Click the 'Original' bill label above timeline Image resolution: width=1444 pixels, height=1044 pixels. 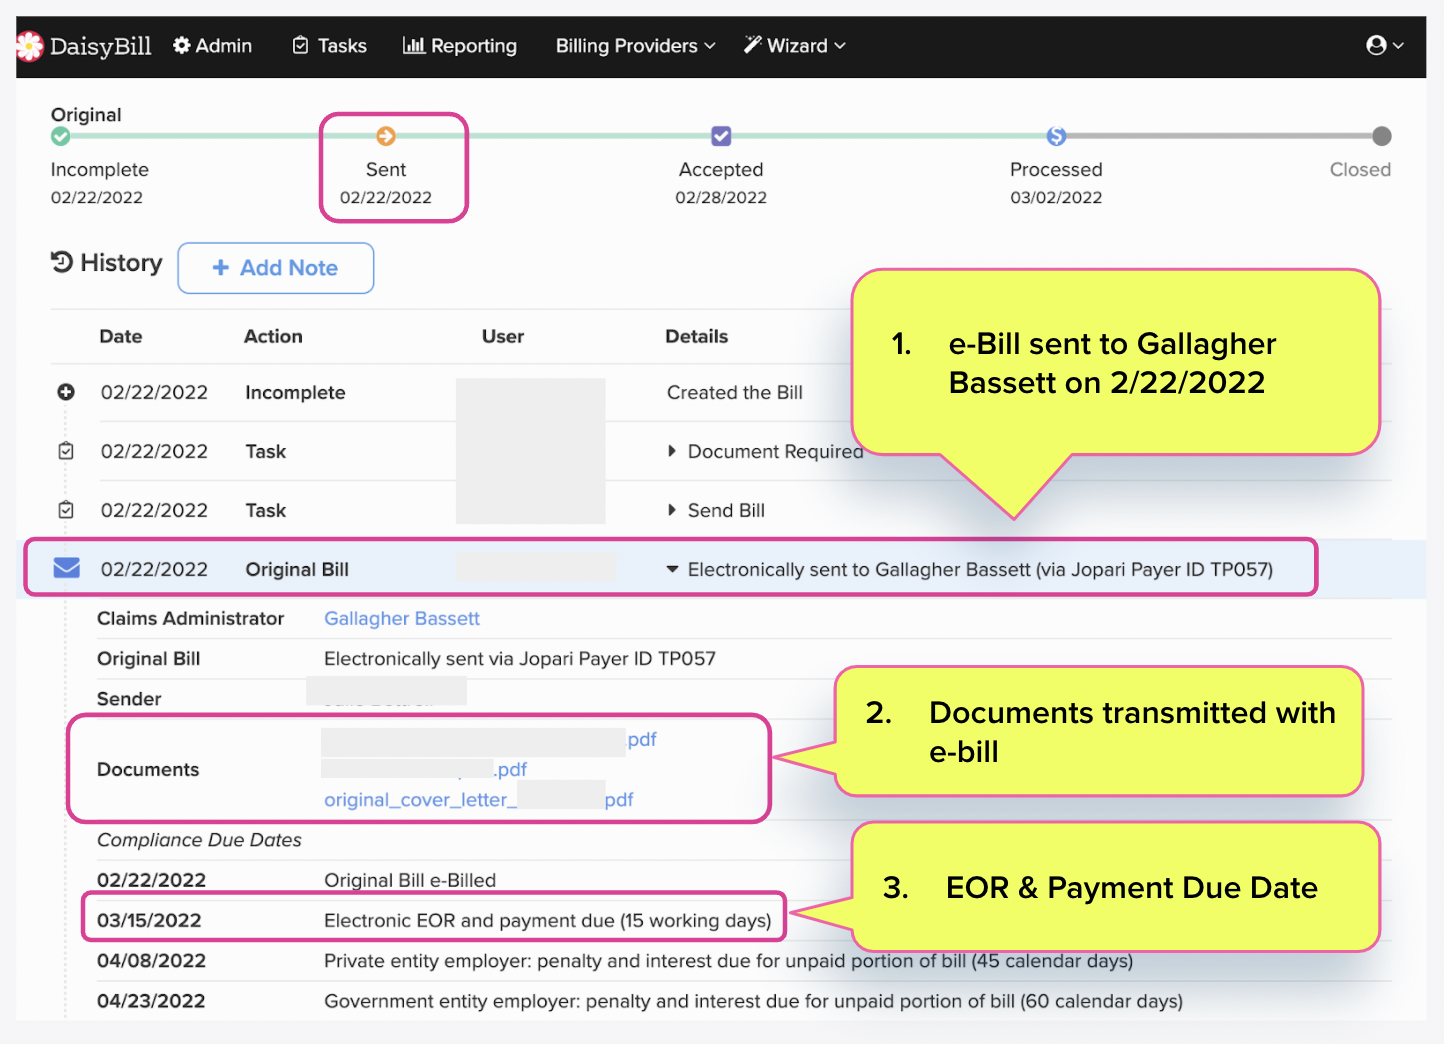(86, 115)
